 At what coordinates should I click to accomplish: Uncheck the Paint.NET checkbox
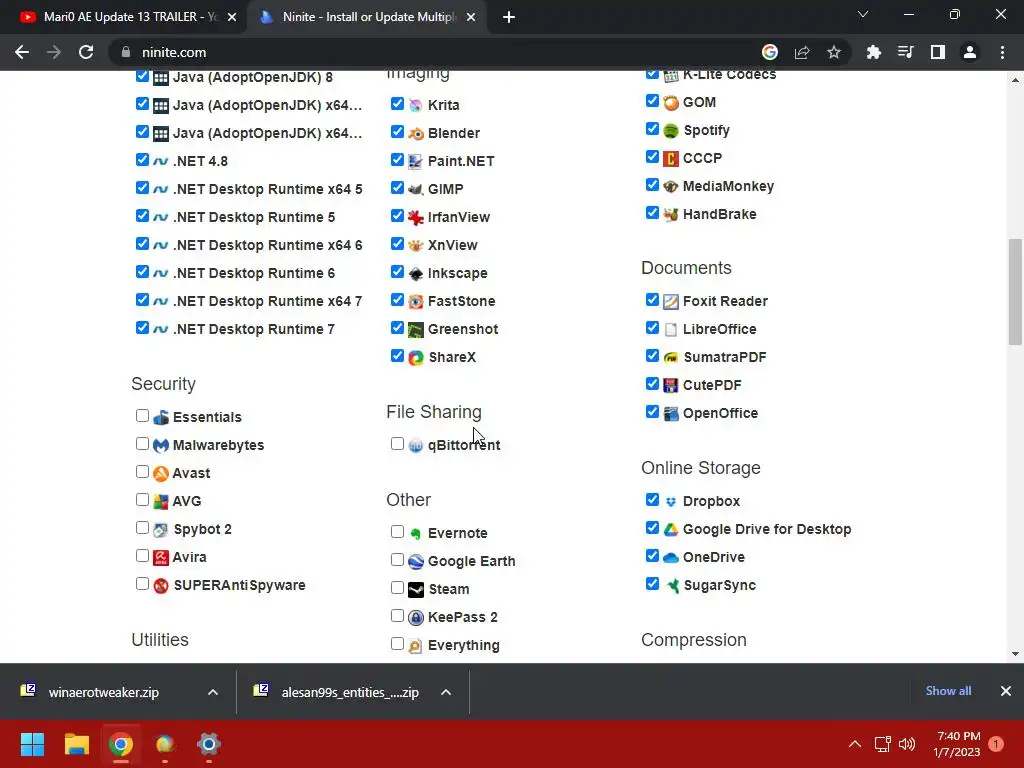tap(397, 160)
